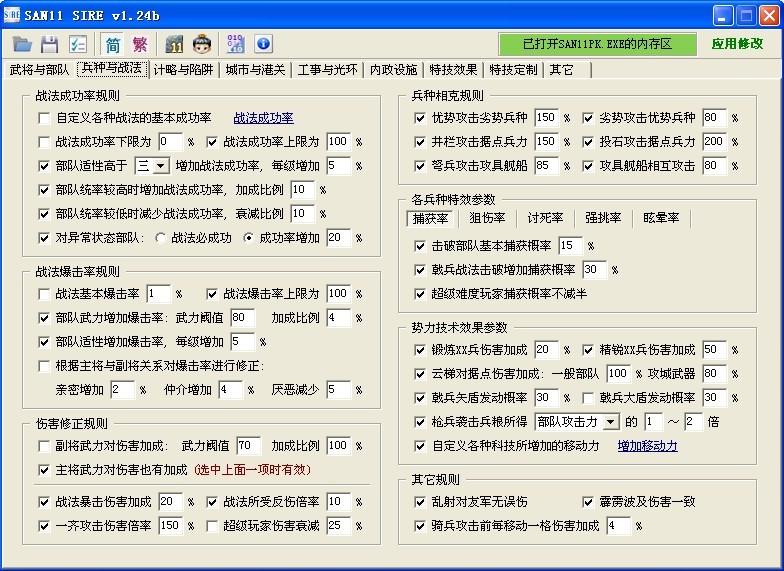Click the binary 010 data icon
The width and height of the screenshot is (784, 571).
click(x=236, y=44)
